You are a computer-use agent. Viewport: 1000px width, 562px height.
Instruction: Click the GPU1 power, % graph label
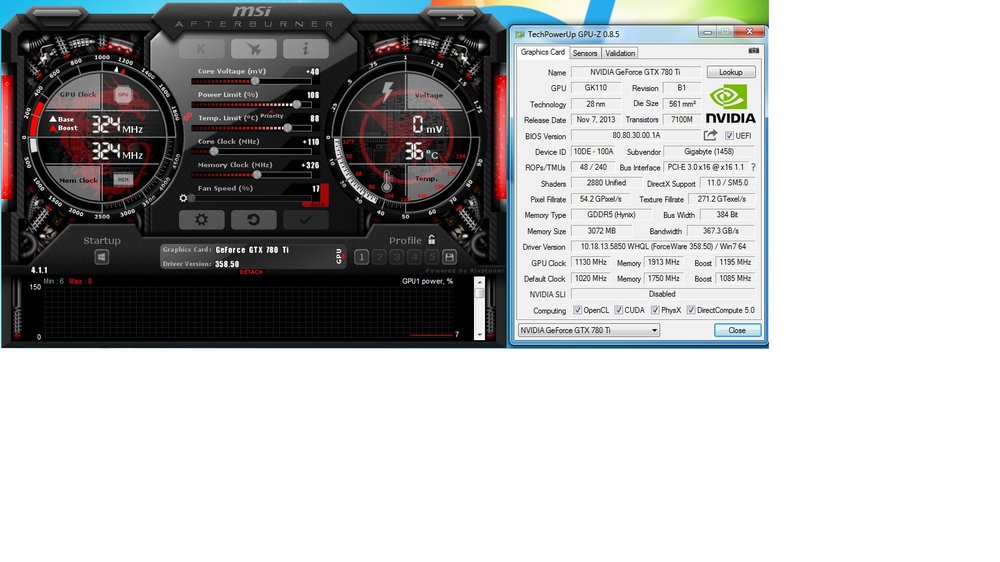[427, 281]
